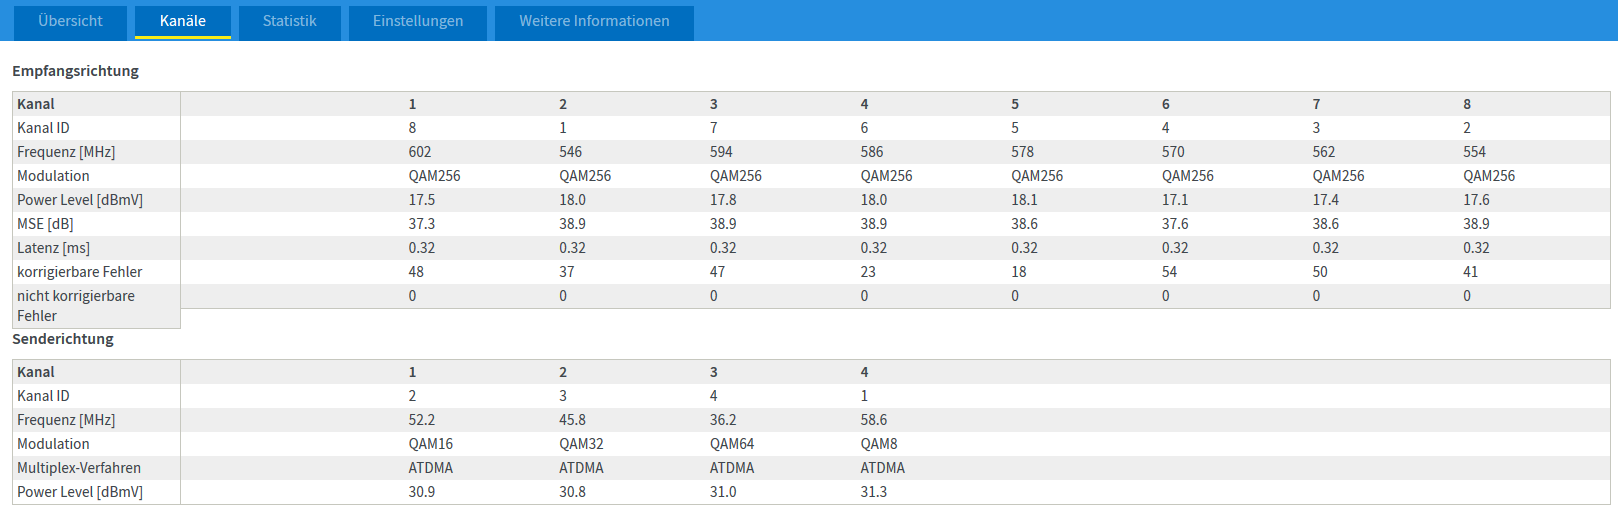Click upstream Power Level 31.3 value
The height and width of the screenshot is (514, 1618).
pos(874,492)
